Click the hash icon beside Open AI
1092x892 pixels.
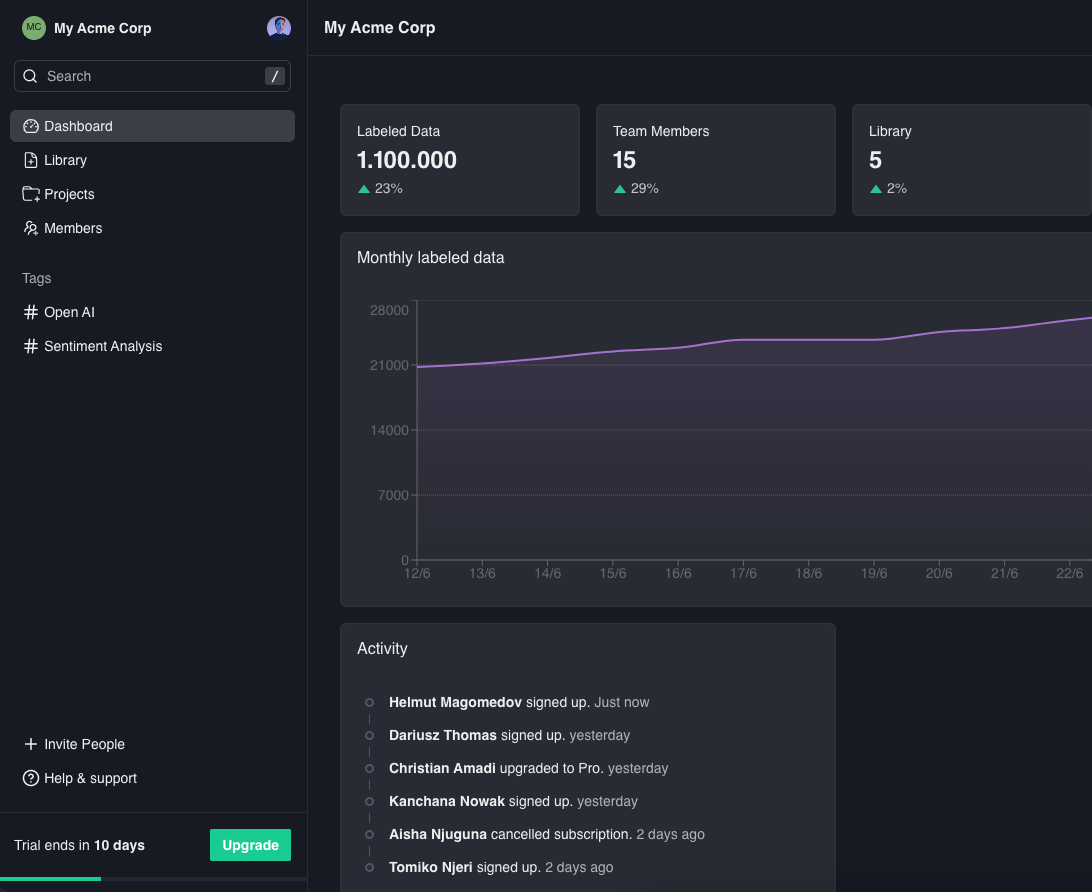(31, 312)
